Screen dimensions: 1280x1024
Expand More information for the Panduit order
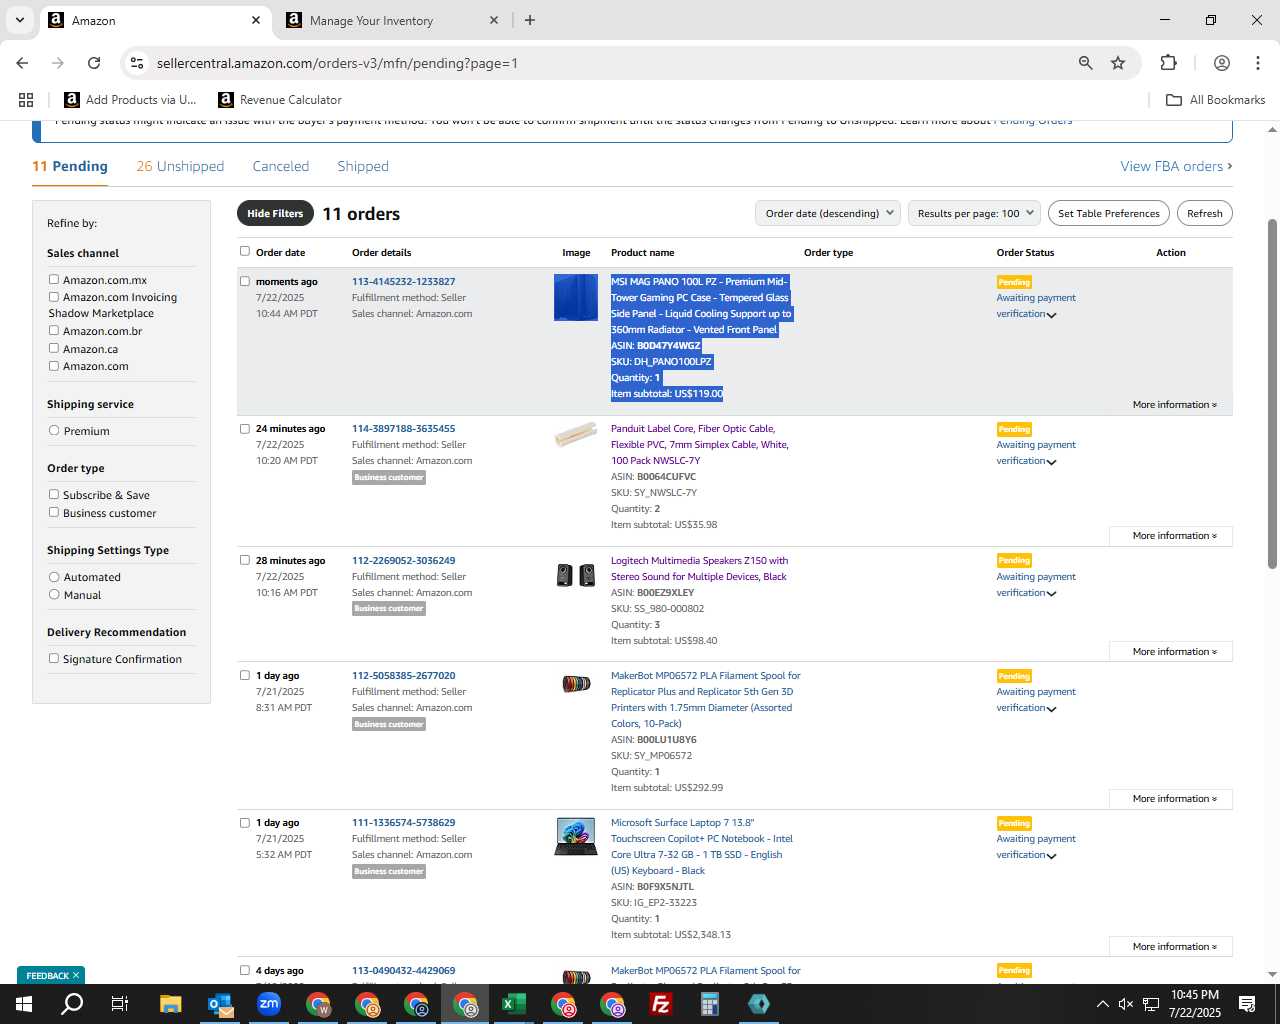click(x=1171, y=536)
